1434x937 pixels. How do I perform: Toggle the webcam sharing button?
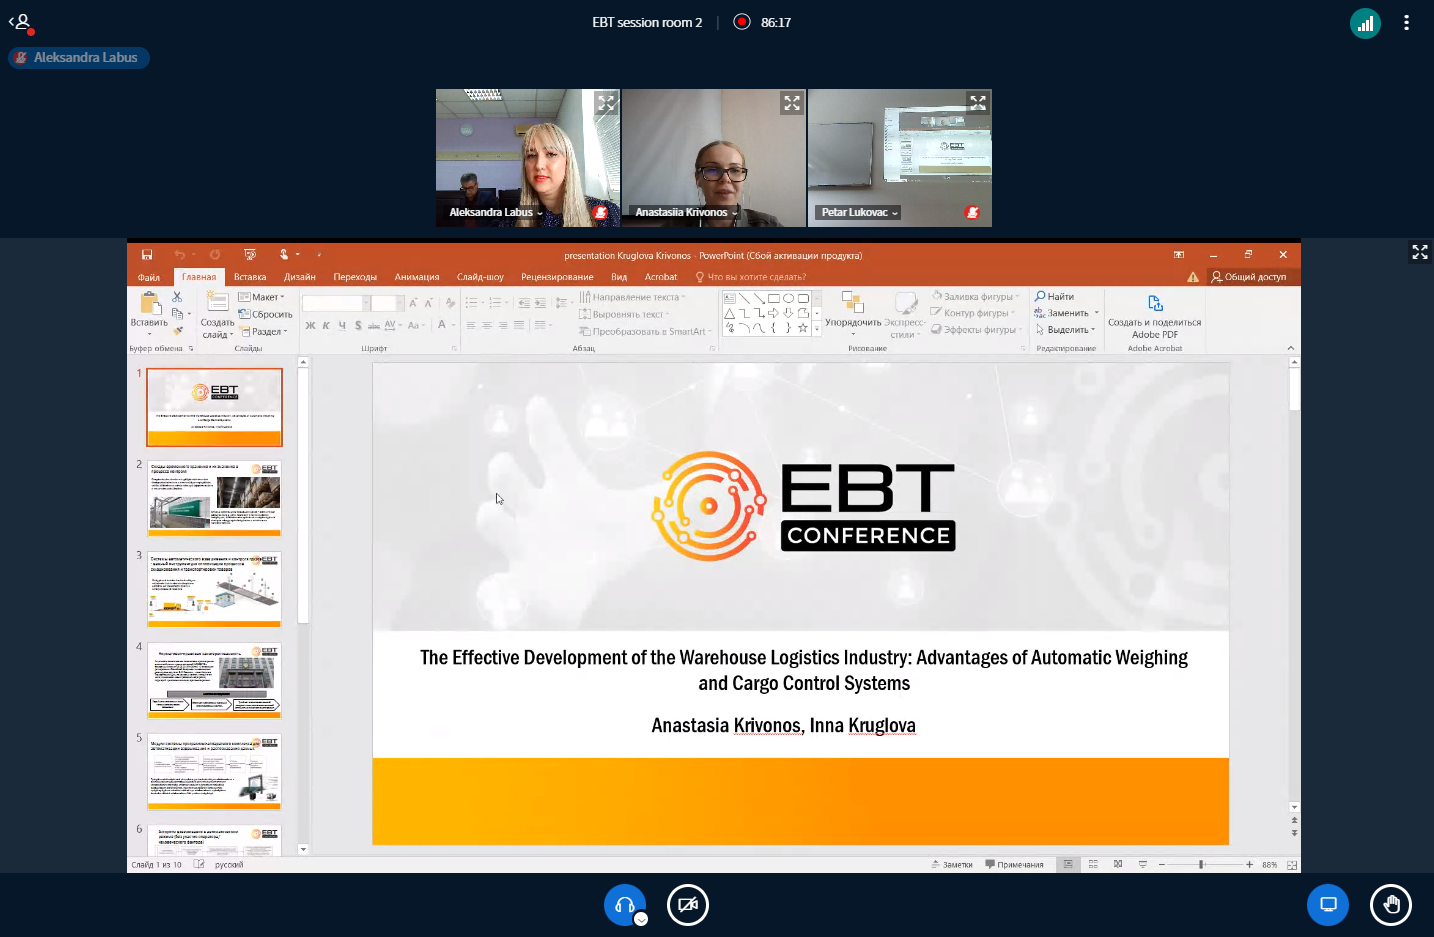(688, 905)
